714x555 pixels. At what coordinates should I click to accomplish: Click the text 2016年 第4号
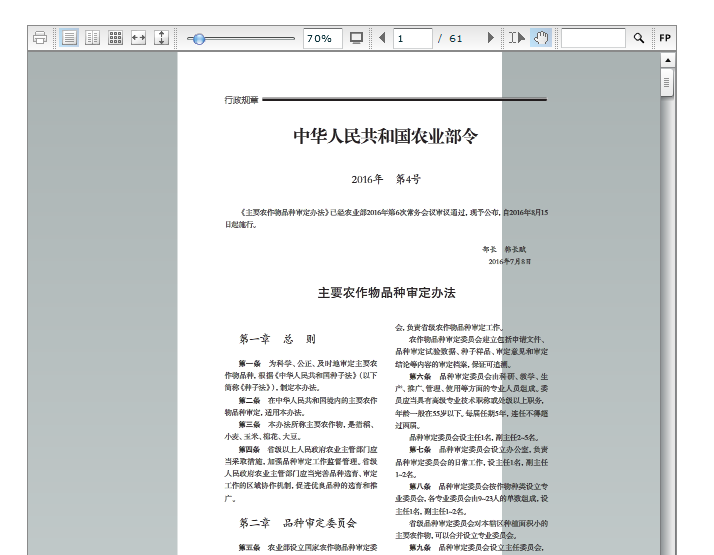386,179
